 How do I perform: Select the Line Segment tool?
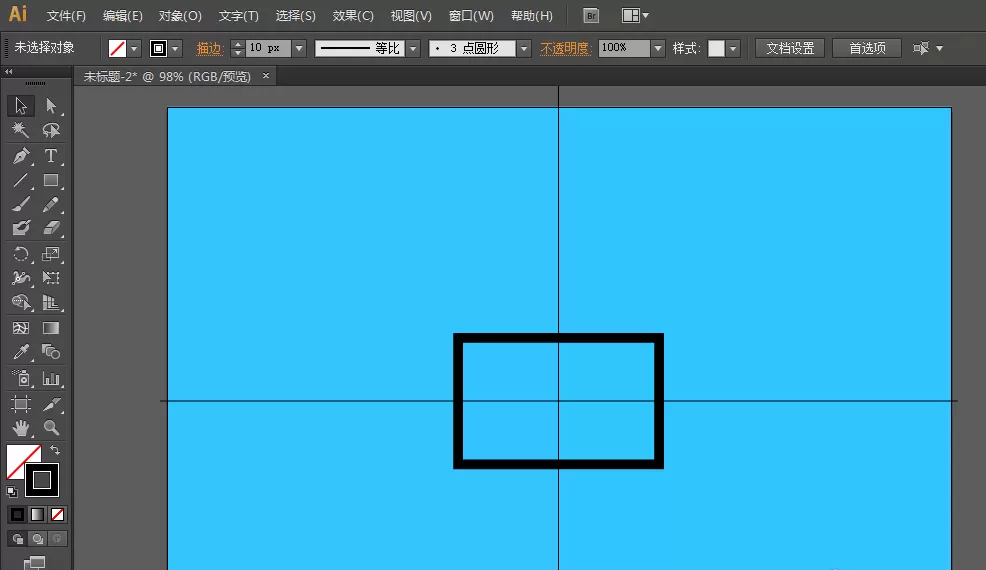(x=21, y=181)
